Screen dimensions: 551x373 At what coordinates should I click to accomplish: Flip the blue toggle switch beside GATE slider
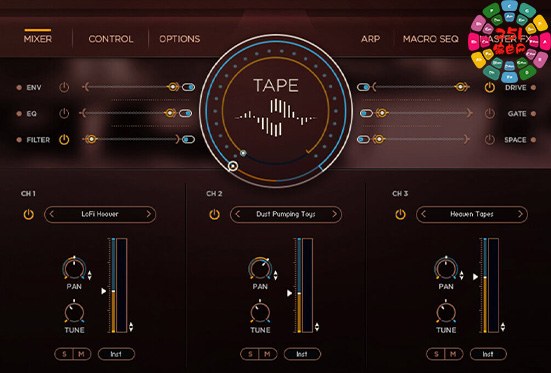click(x=366, y=113)
